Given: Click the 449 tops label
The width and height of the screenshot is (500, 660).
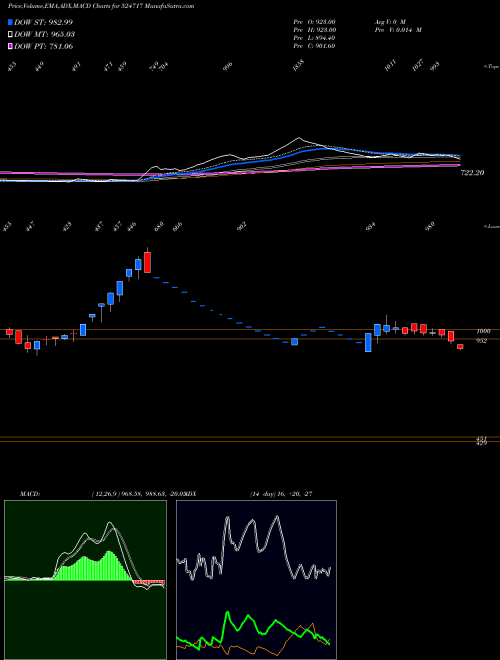Looking at the screenshot, I should 40,67.
